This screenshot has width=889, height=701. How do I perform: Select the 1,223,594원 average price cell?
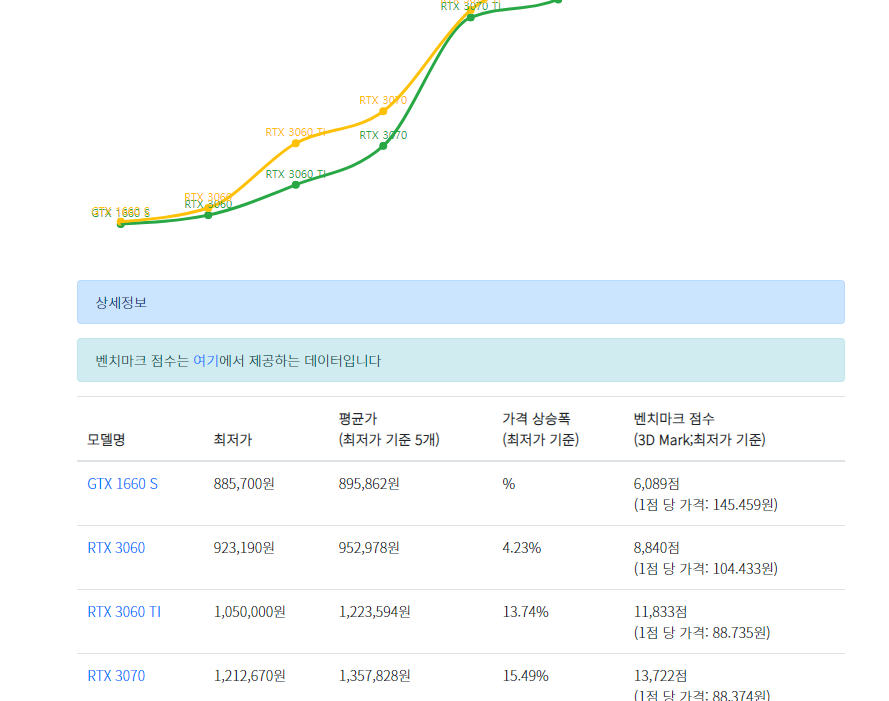pos(375,612)
